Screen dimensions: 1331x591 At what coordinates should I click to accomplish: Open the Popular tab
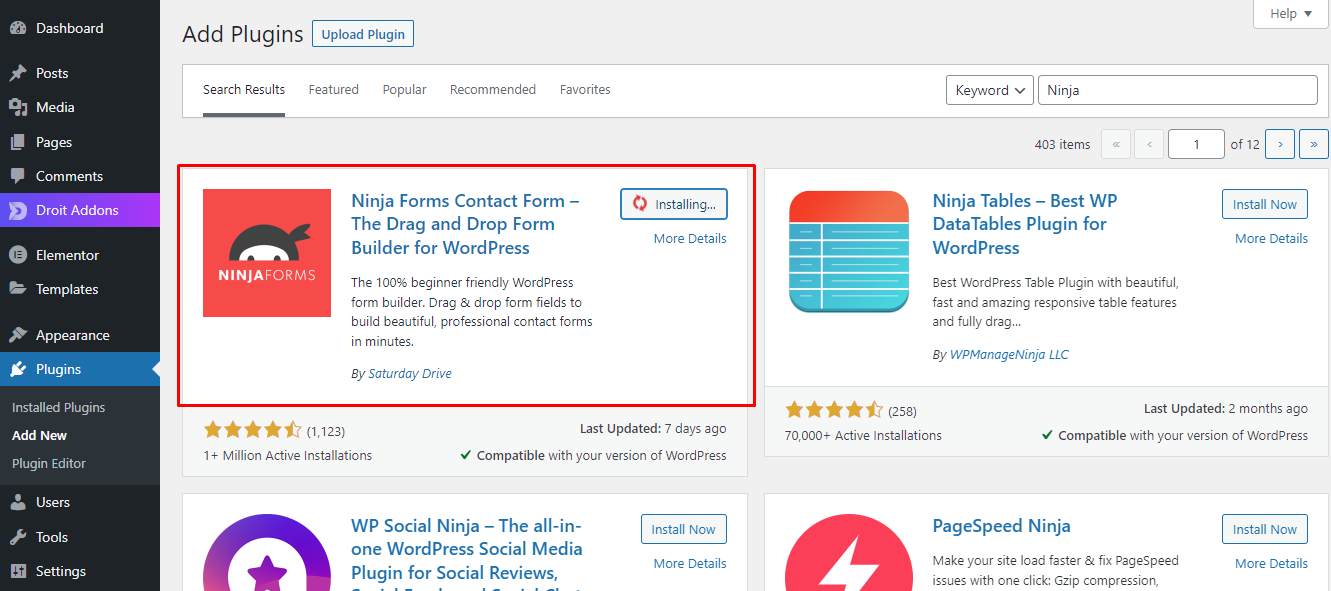[x=404, y=90]
